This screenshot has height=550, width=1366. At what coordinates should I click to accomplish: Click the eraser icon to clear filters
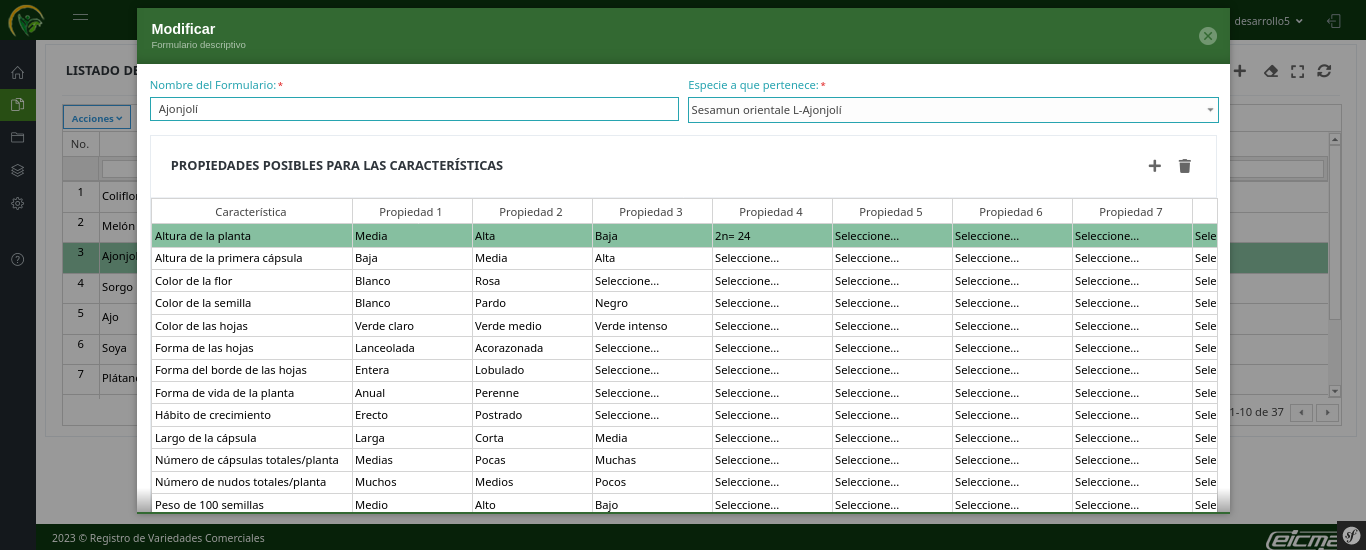pyautogui.click(x=1271, y=71)
